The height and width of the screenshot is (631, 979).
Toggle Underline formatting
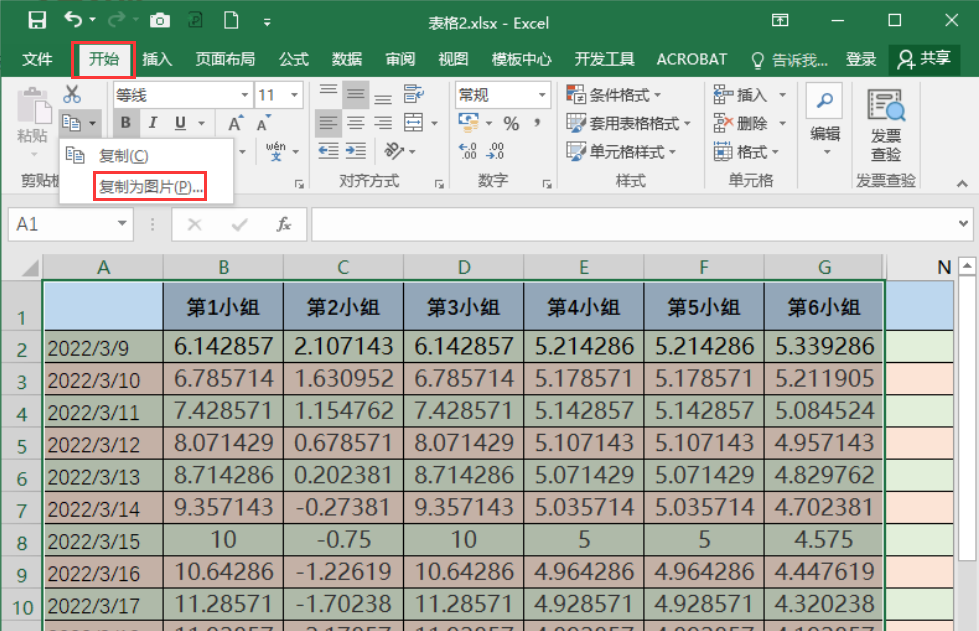coord(180,123)
